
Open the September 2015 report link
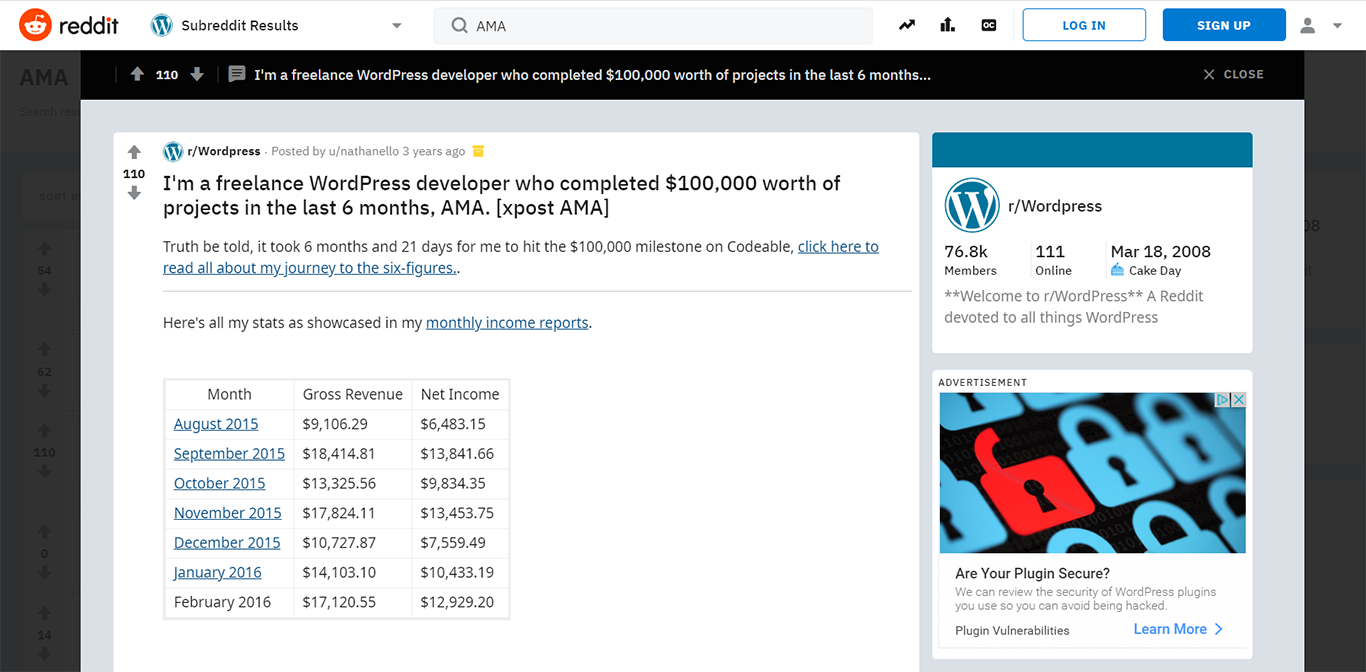(229, 454)
